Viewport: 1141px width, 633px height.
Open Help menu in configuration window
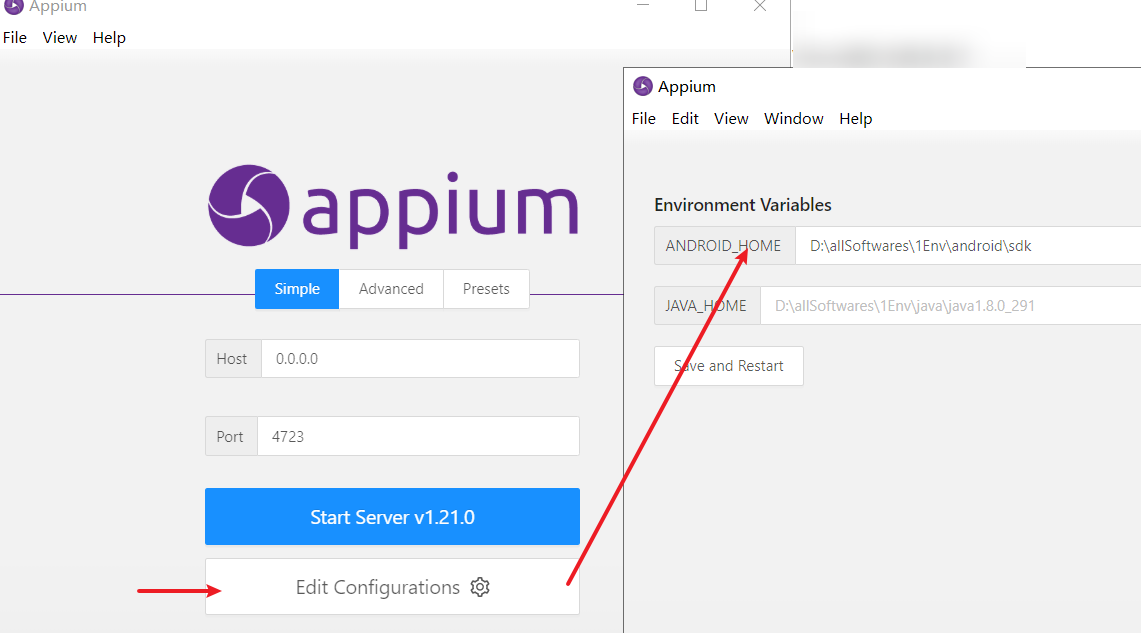tap(855, 119)
